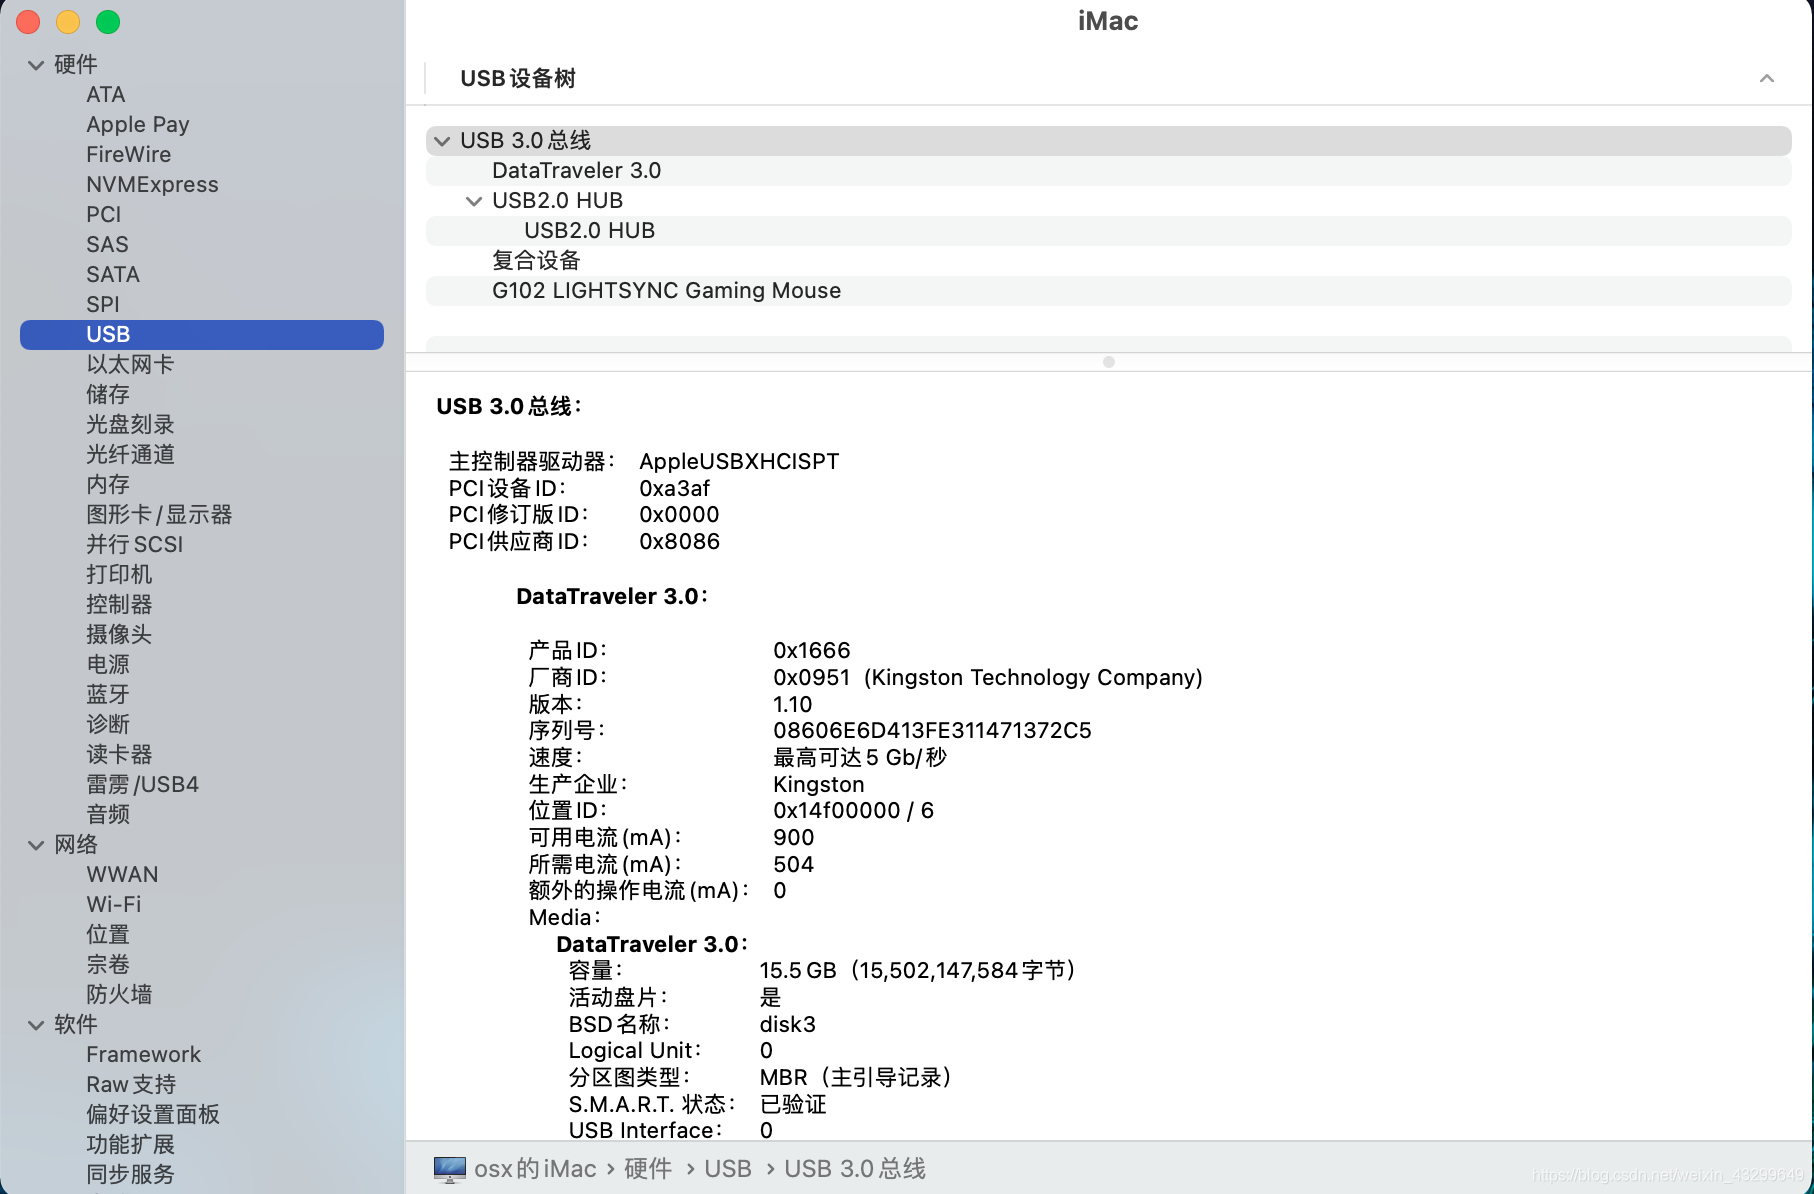1814x1194 pixels.
Task: Open 功能扩展 under 软件
Action: [130, 1145]
